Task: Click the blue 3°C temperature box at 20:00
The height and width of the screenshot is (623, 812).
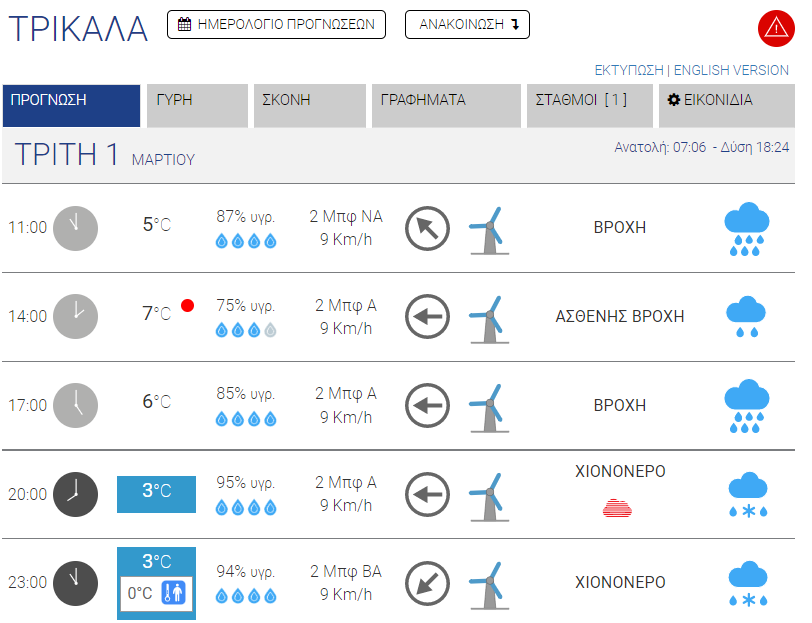Action: coord(156,494)
